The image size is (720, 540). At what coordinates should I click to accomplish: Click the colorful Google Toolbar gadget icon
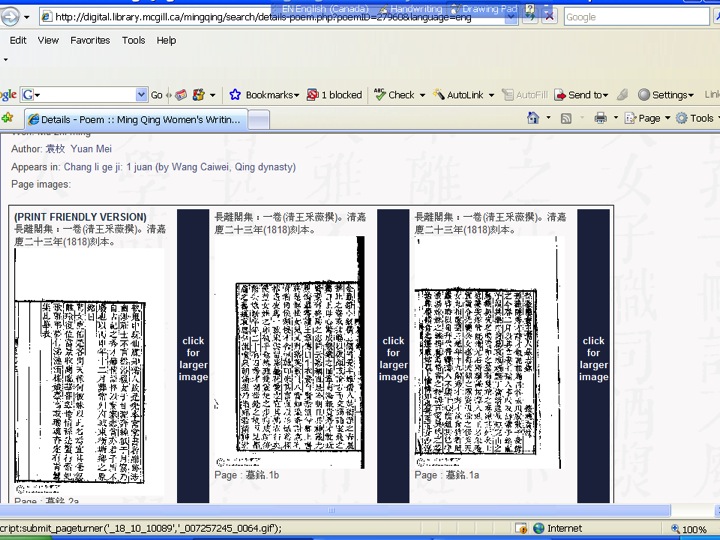pyautogui.click(x=199, y=95)
